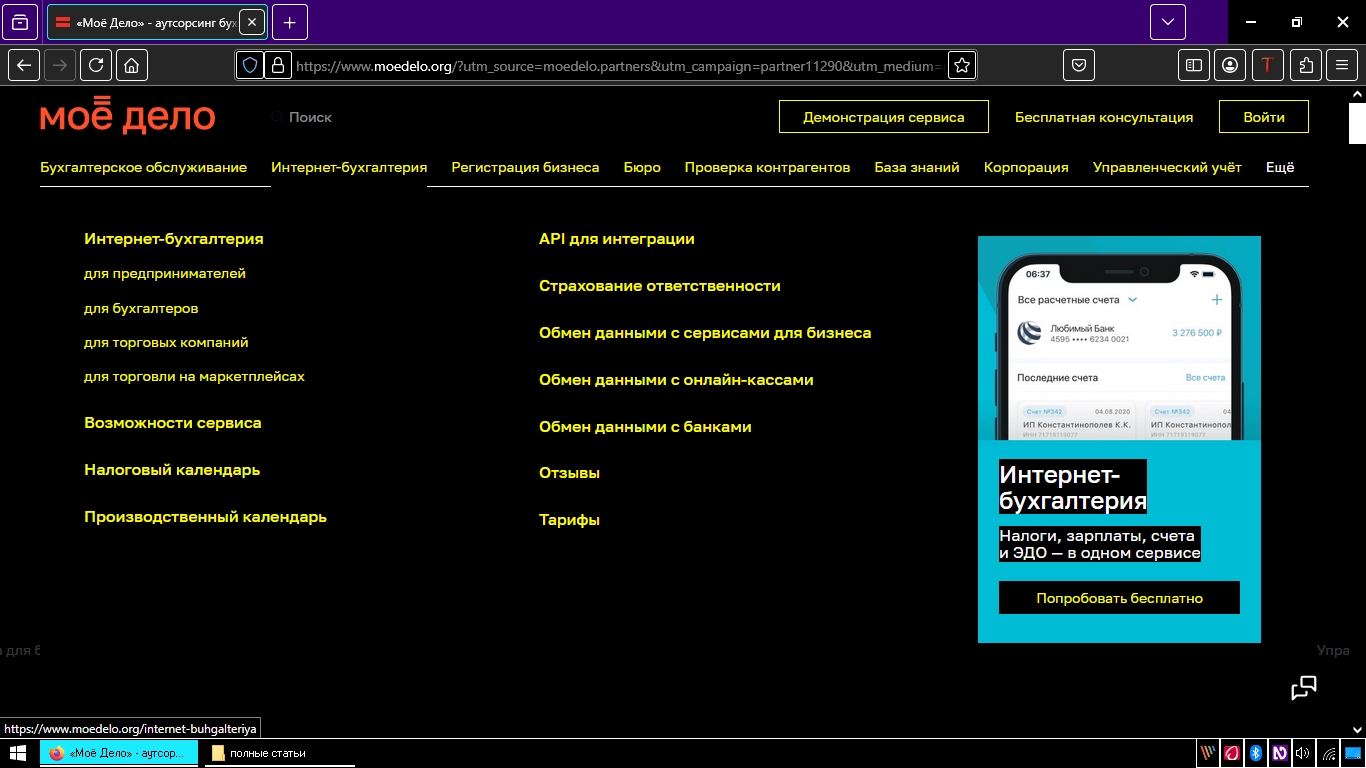Open Обмен данными с банками link

(645, 427)
